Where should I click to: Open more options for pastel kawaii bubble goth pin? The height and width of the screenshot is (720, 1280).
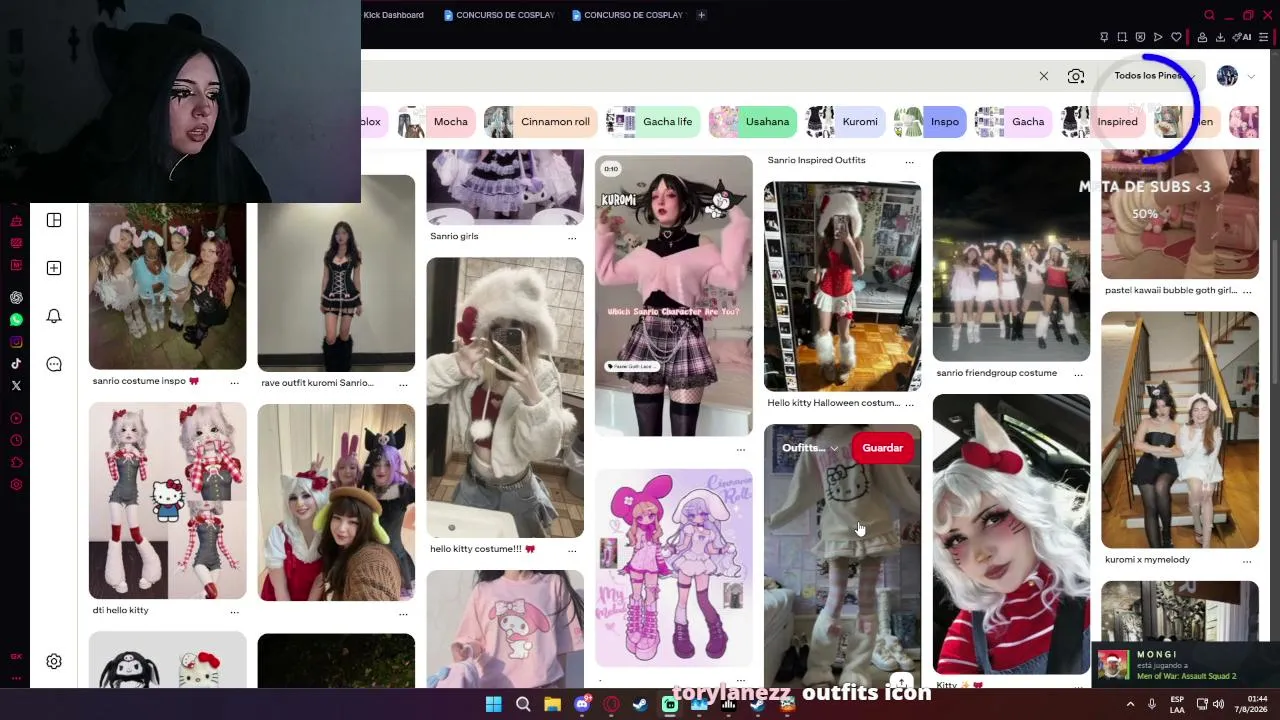(1246, 292)
